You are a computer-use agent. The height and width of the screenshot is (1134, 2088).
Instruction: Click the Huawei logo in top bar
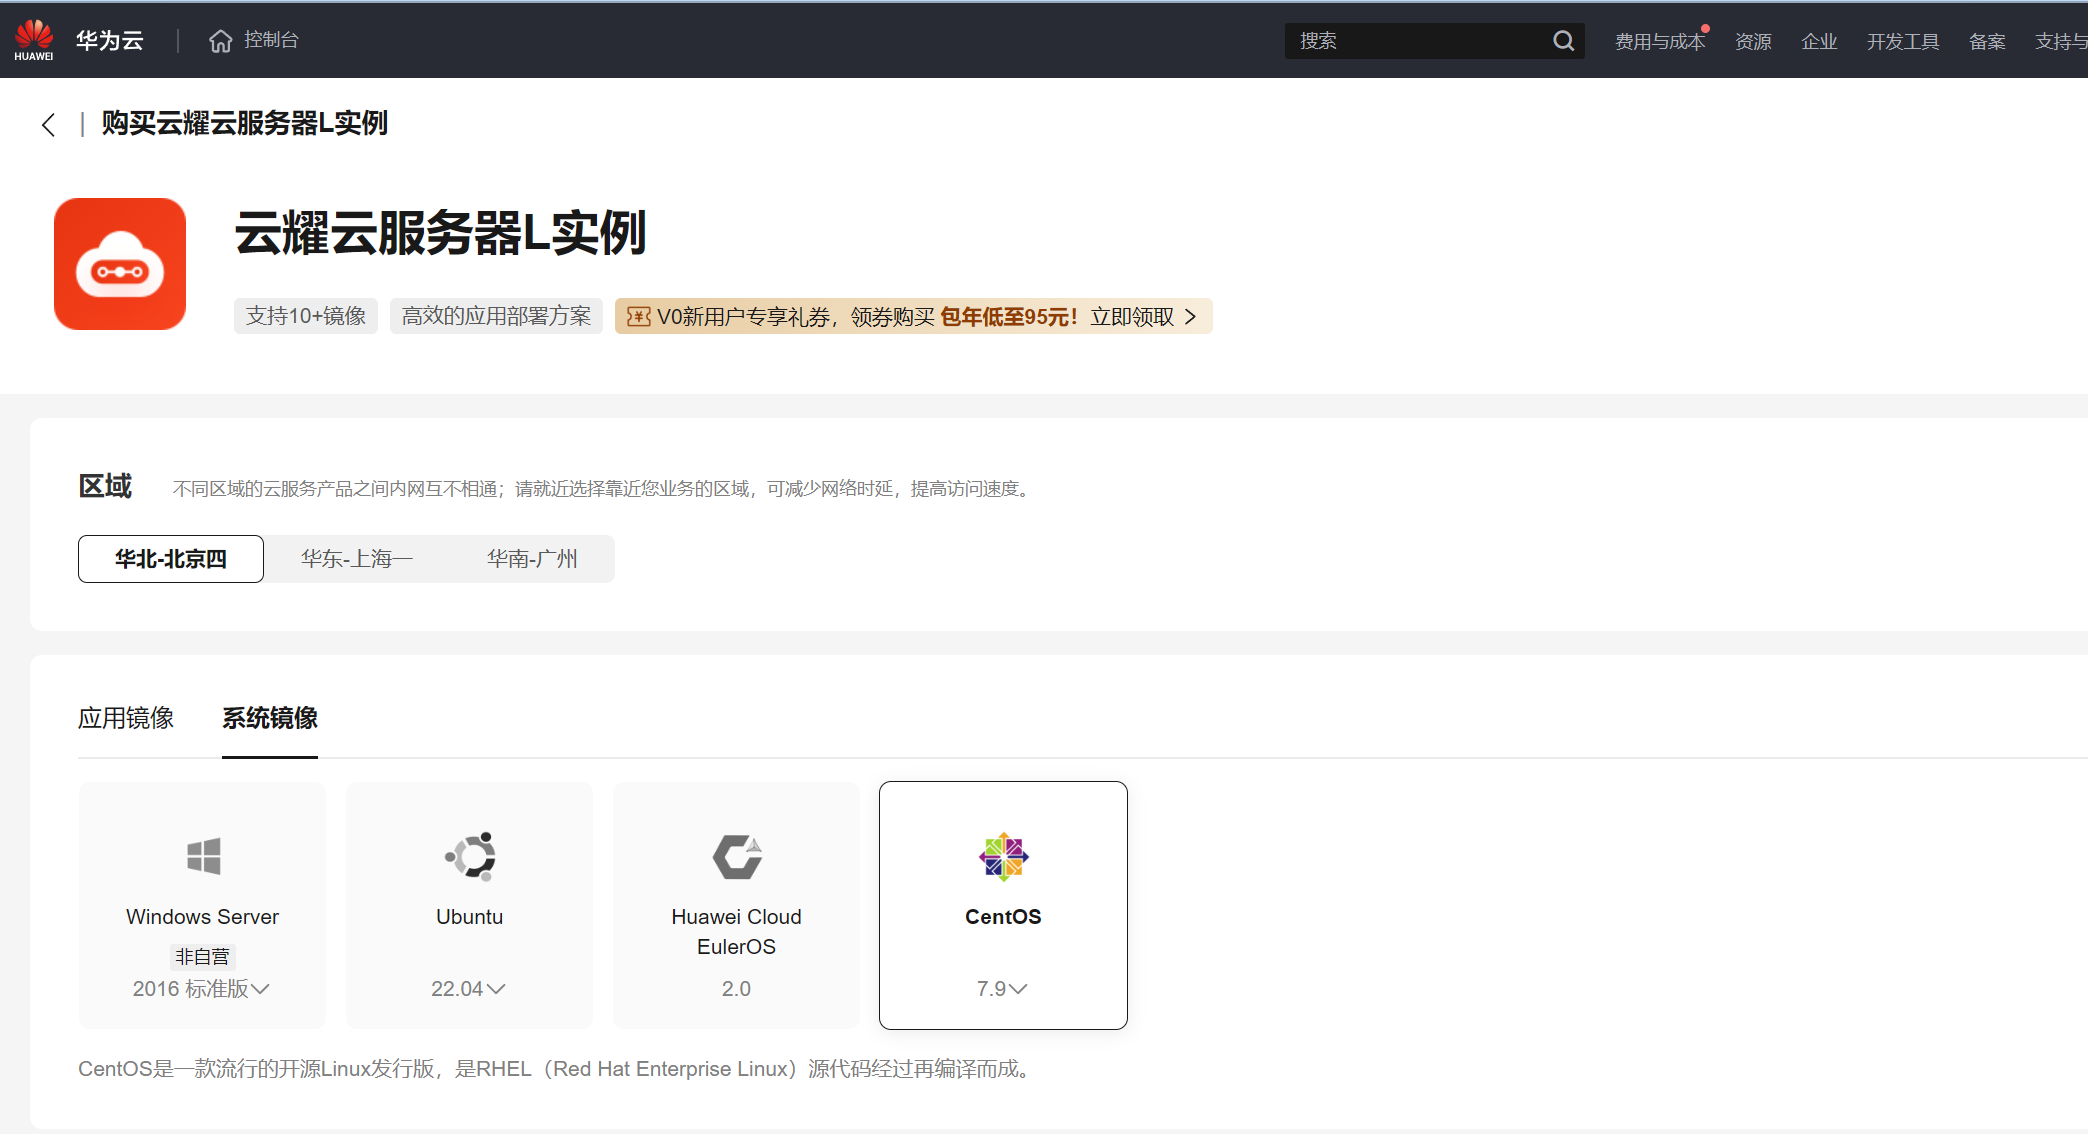[x=34, y=38]
